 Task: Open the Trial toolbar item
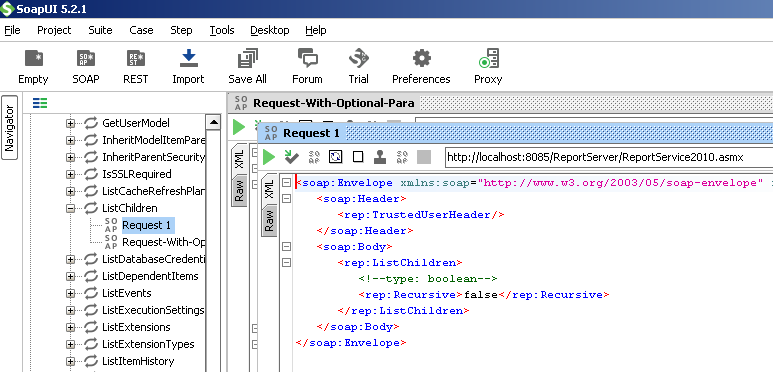pos(358,67)
